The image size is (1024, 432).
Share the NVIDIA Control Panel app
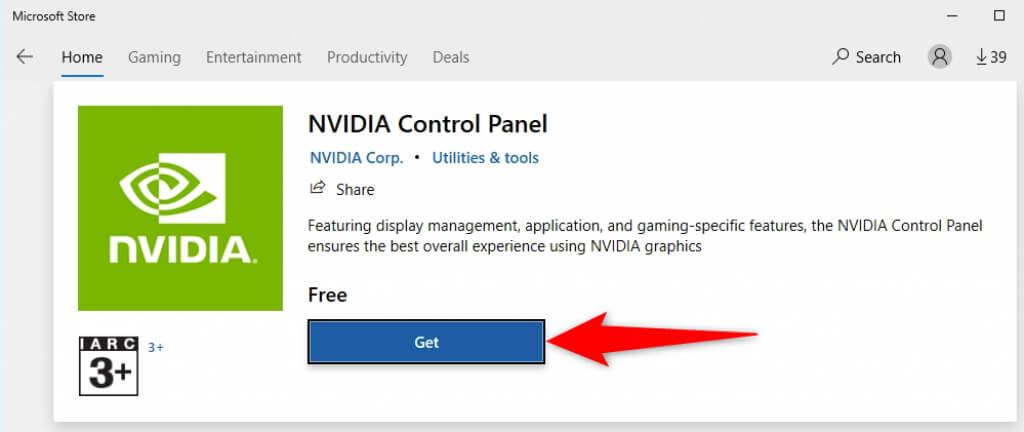coord(342,189)
